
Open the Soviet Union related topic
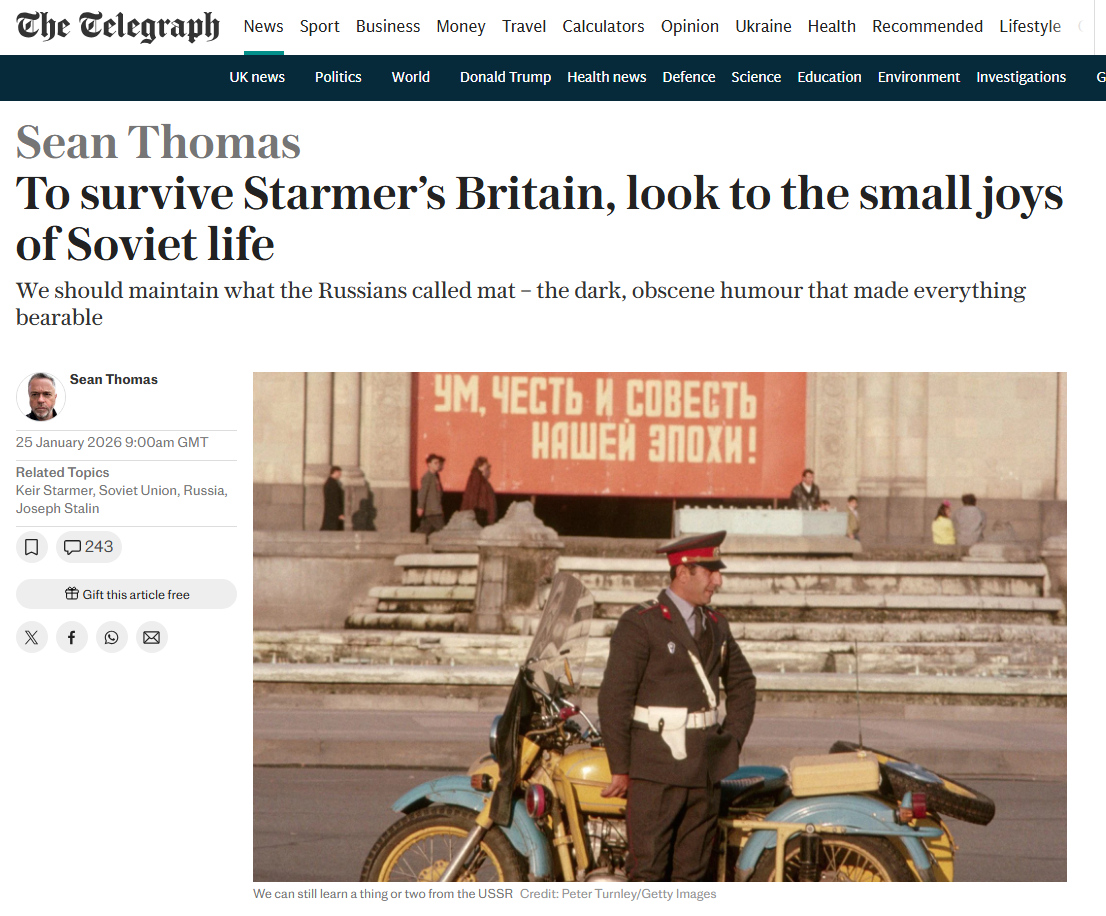[138, 491]
